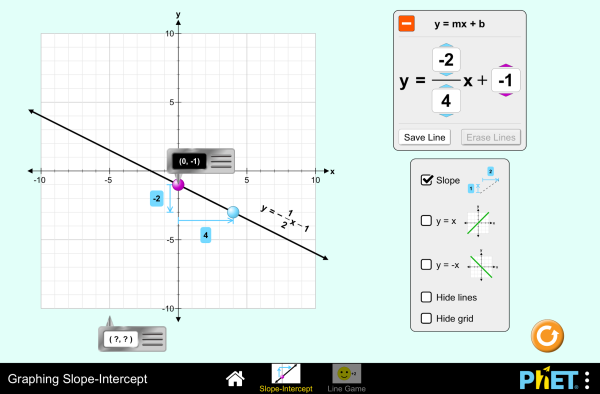Image resolution: width=600 pixels, height=394 pixels.
Task: Go to the home screen via house icon
Action: tap(235, 378)
